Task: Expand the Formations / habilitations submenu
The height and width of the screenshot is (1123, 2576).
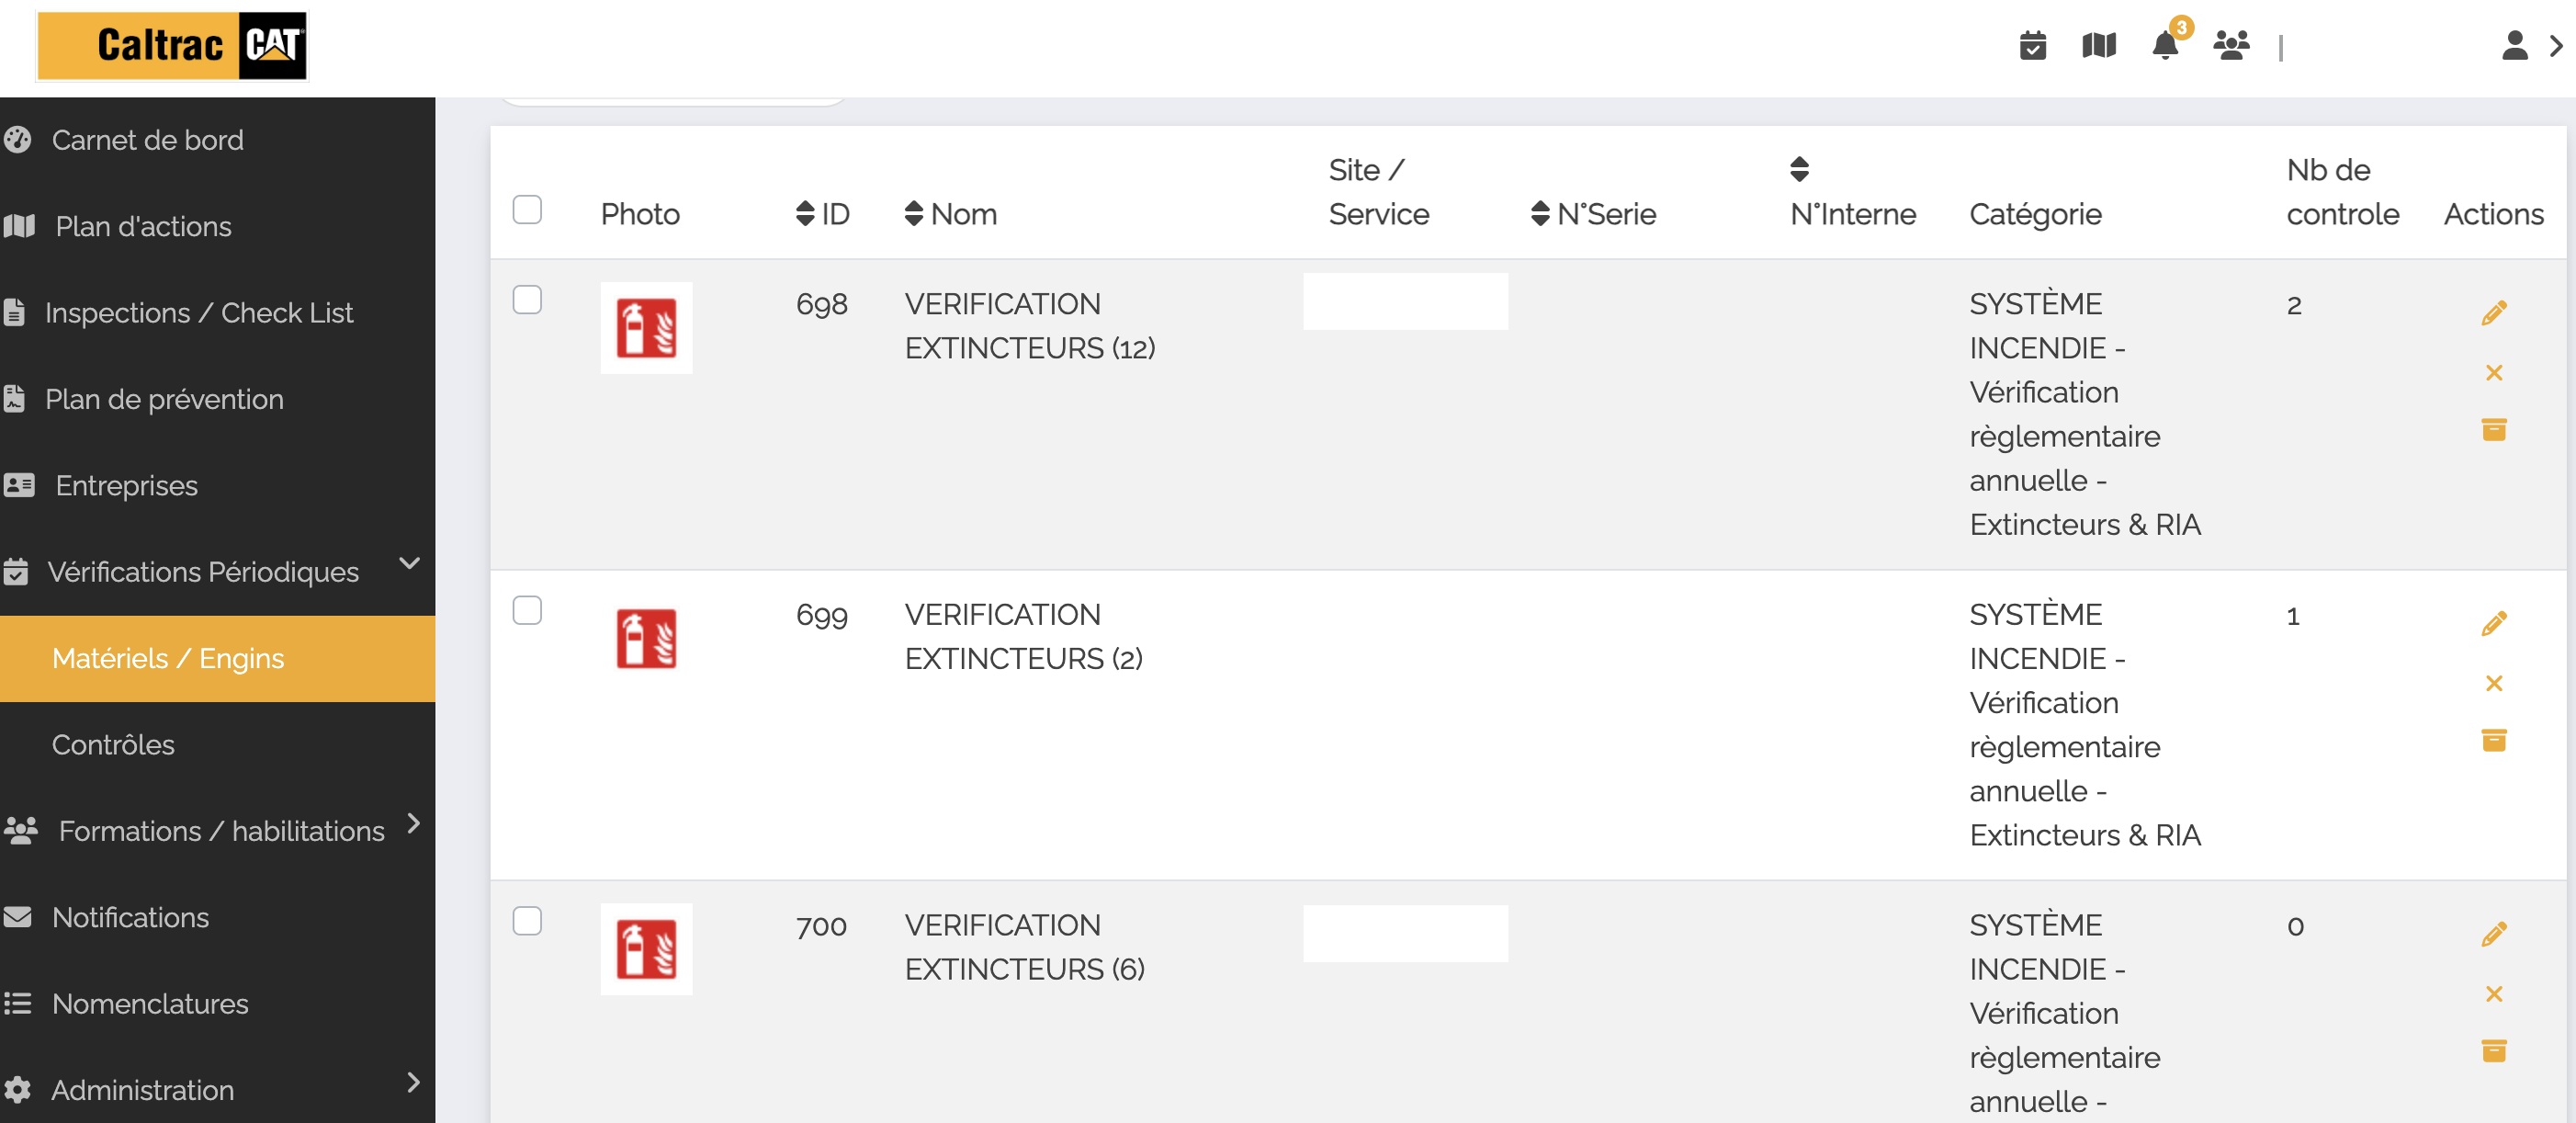Action: pyautogui.click(x=413, y=823)
